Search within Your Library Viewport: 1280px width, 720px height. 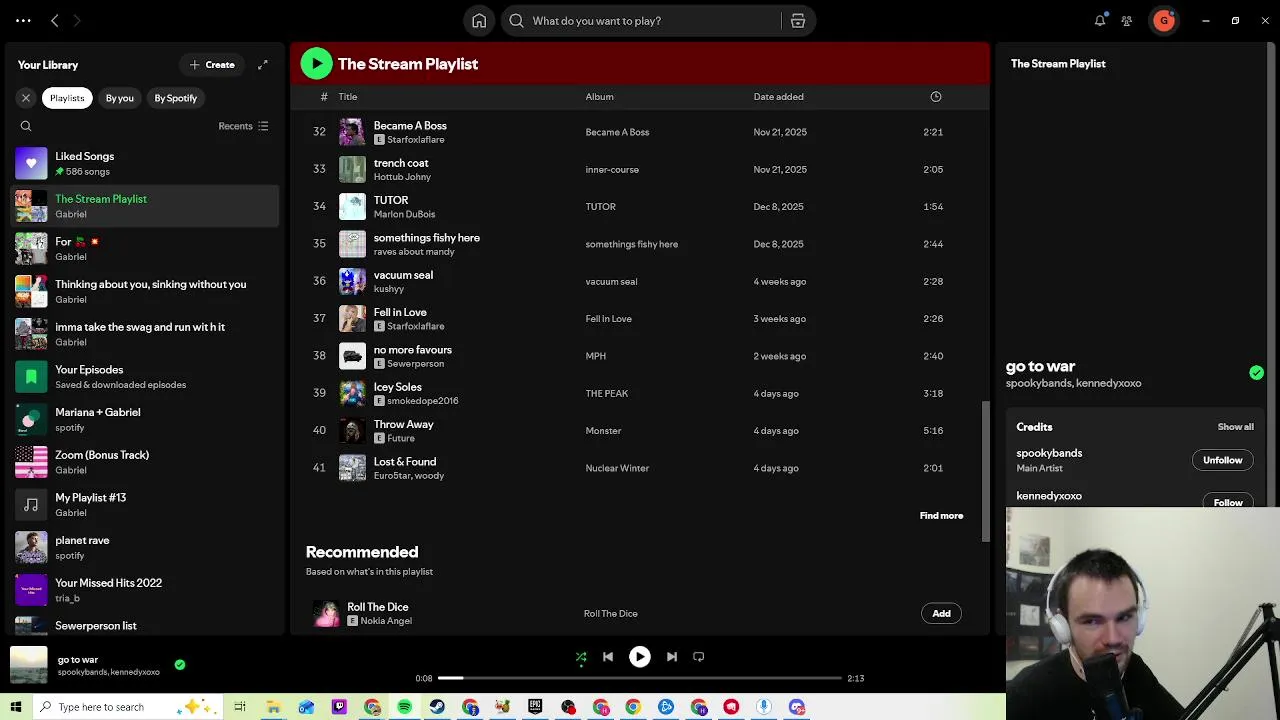point(26,126)
